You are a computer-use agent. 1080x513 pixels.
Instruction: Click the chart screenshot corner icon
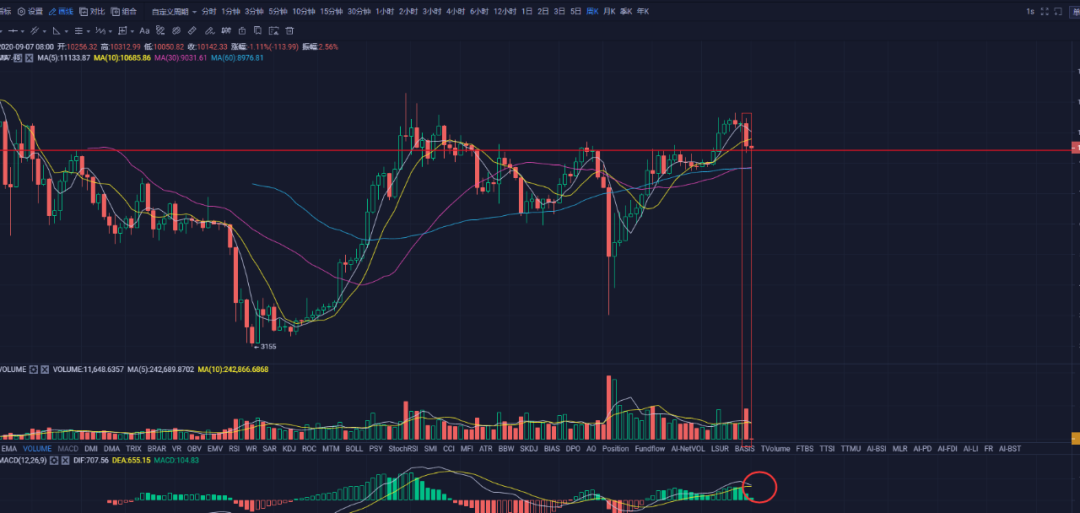pyautogui.click(x=1059, y=11)
